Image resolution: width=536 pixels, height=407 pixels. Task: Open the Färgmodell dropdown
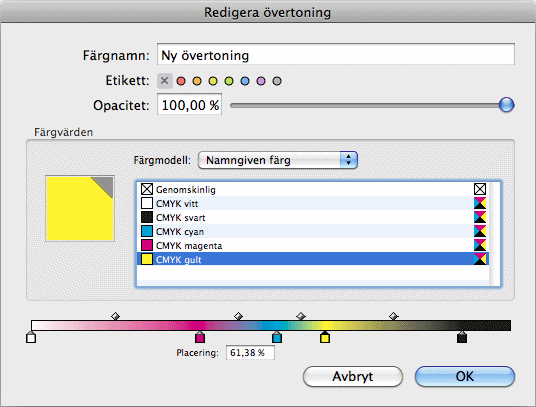278,160
